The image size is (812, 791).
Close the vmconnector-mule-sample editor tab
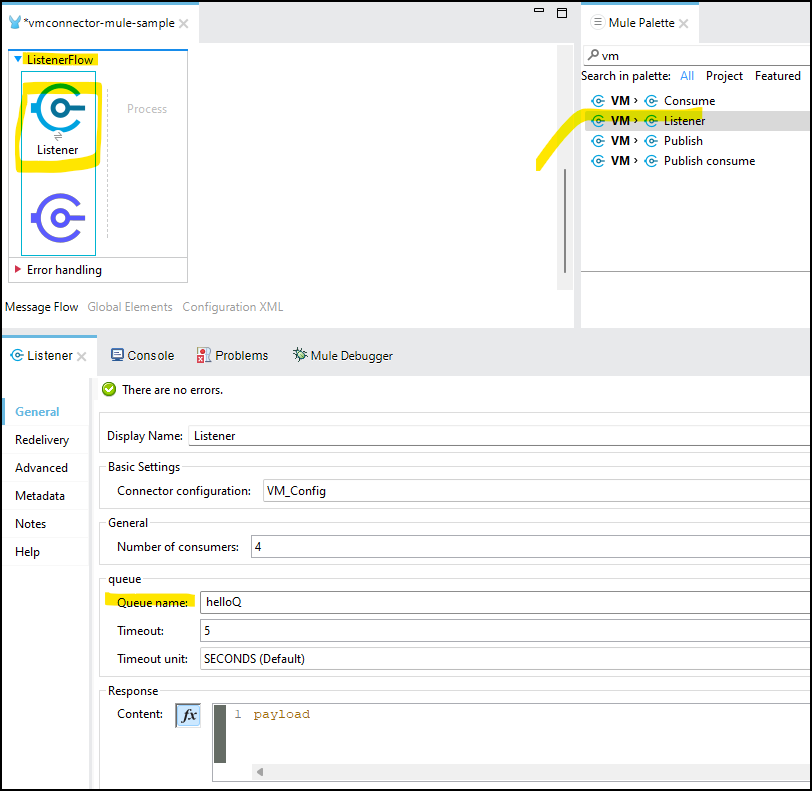pos(183,23)
